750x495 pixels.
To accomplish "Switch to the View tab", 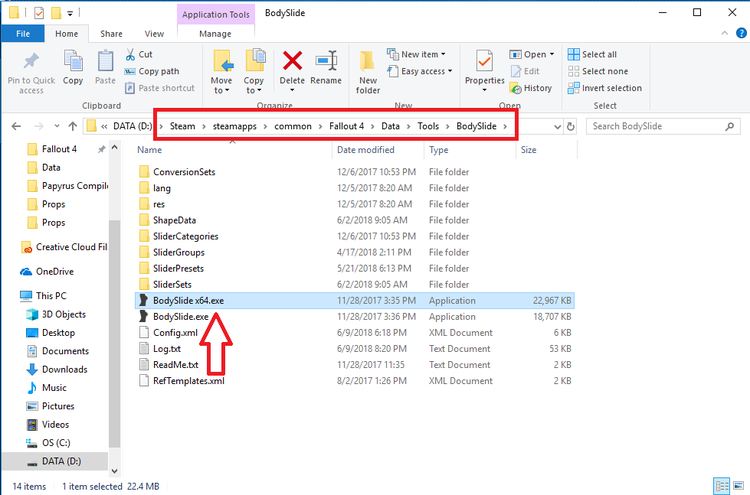I will click(x=154, y=33).
